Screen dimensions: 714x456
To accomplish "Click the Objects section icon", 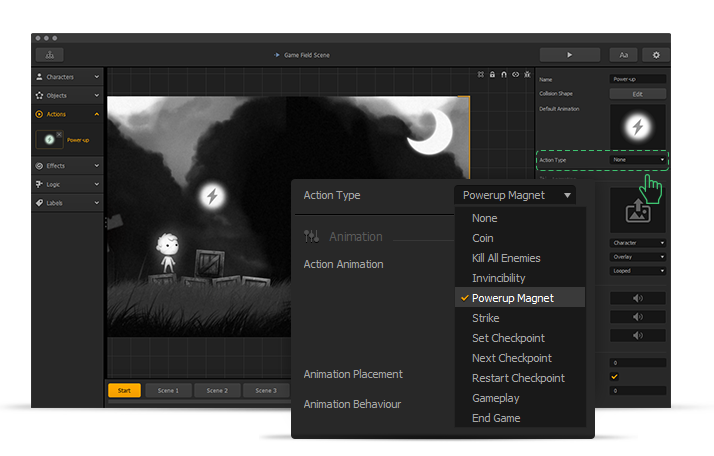I will tap(39, 95).
